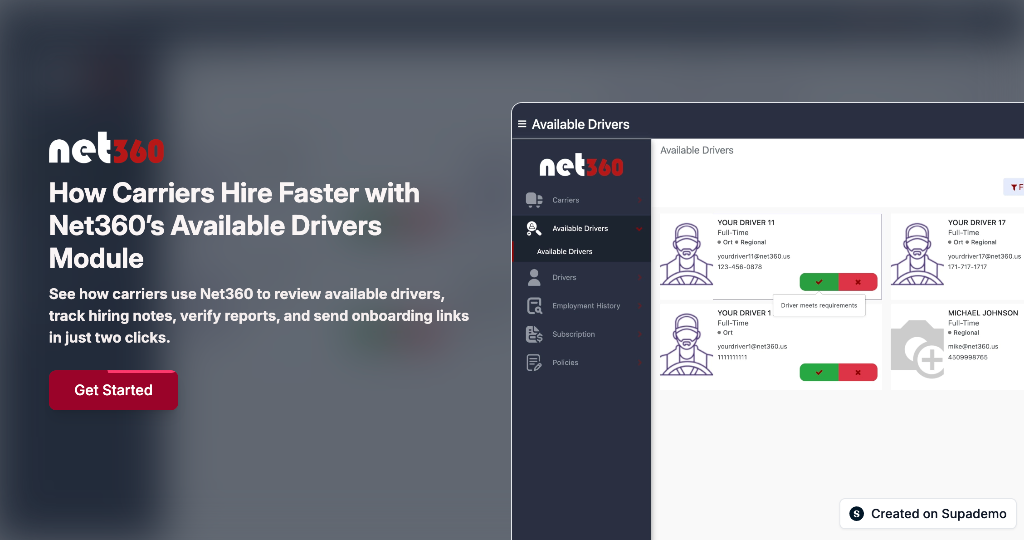This screenshot has height=540, width=1024.
Task: Click the filter funnel button
Action: (1014, 187)
